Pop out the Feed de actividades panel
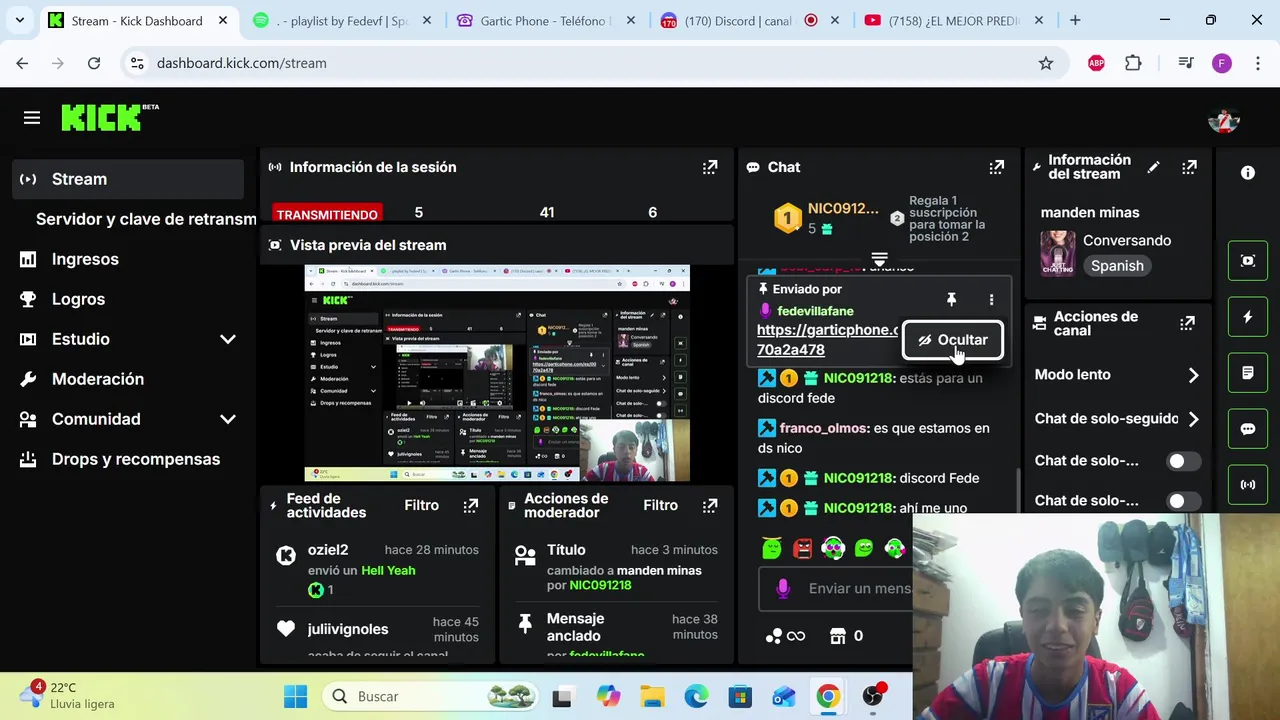The width and height of the screenshot is (1280, 720). pyautogui.click(x=471, y=506)
